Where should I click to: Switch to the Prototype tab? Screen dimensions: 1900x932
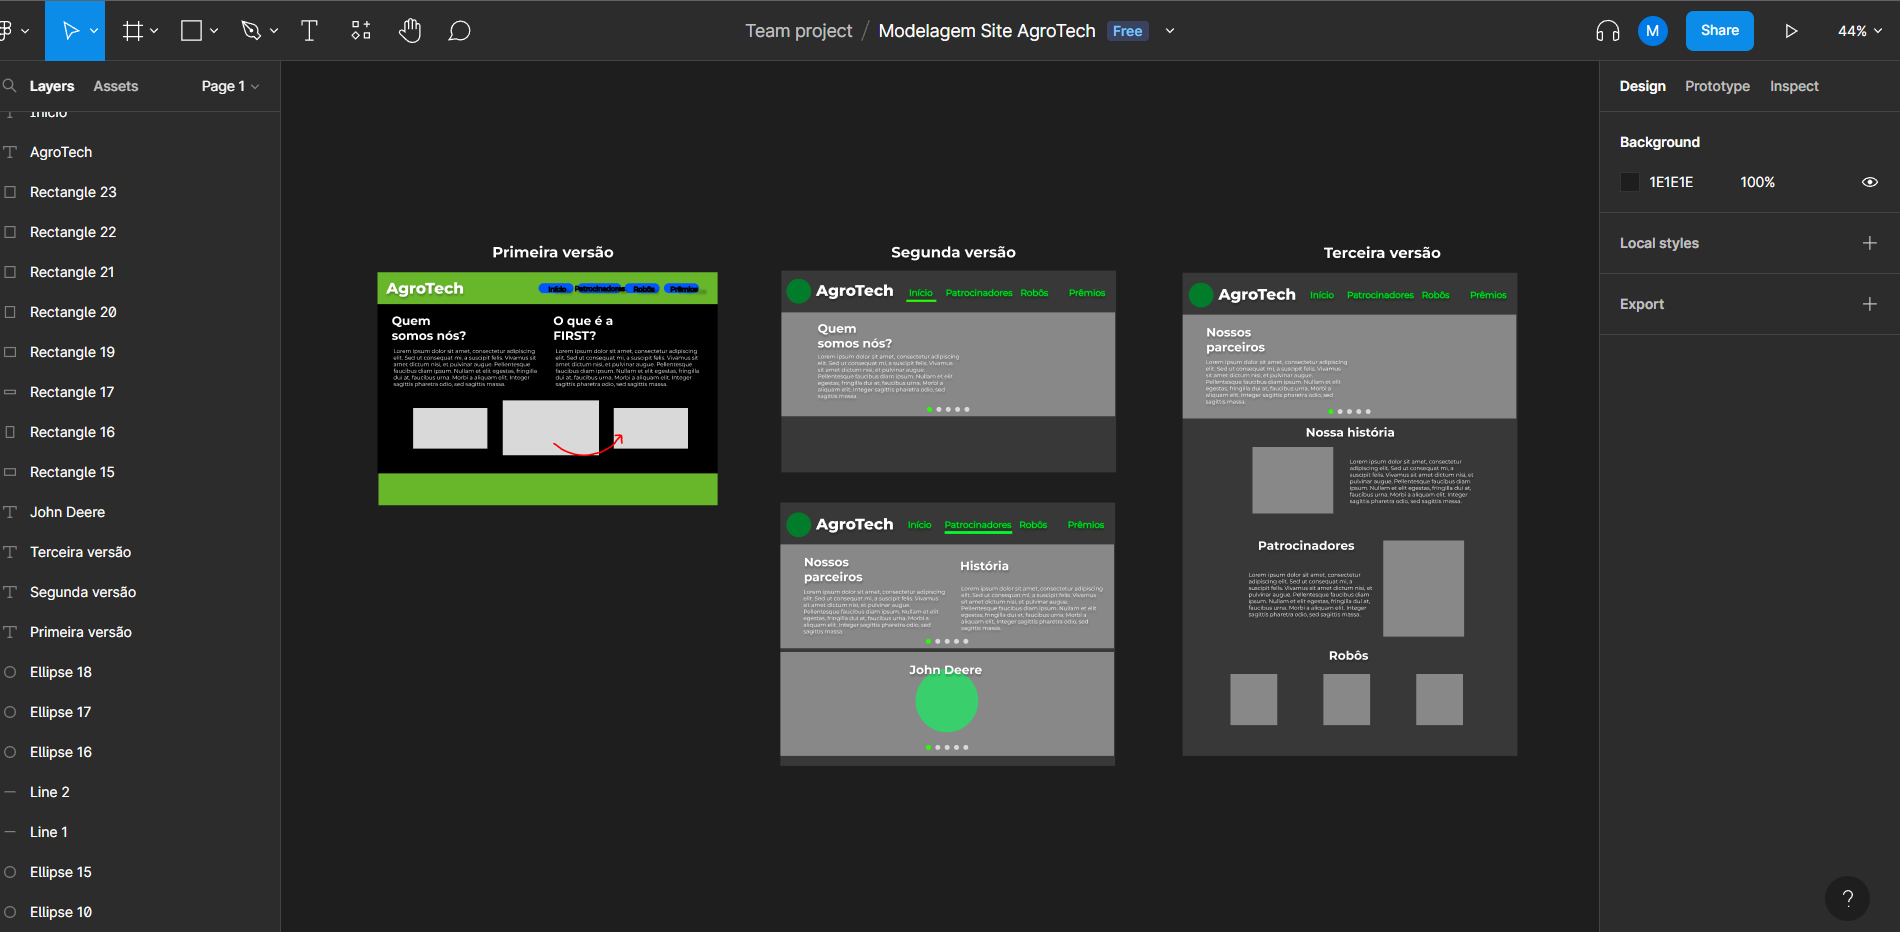click(x=1717, y=86)
